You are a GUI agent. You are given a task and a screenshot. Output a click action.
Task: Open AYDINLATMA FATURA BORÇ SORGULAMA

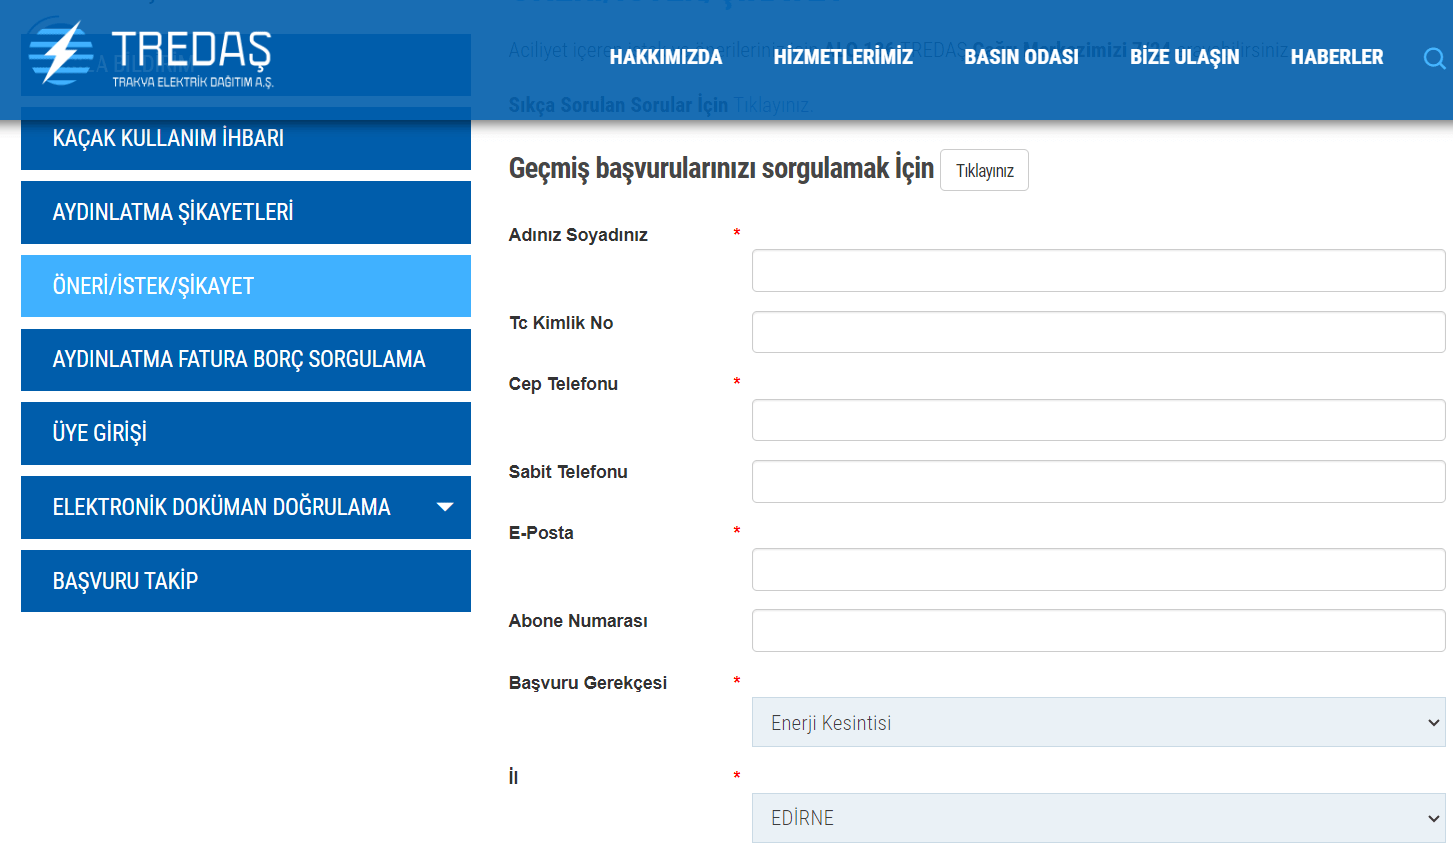245,360
